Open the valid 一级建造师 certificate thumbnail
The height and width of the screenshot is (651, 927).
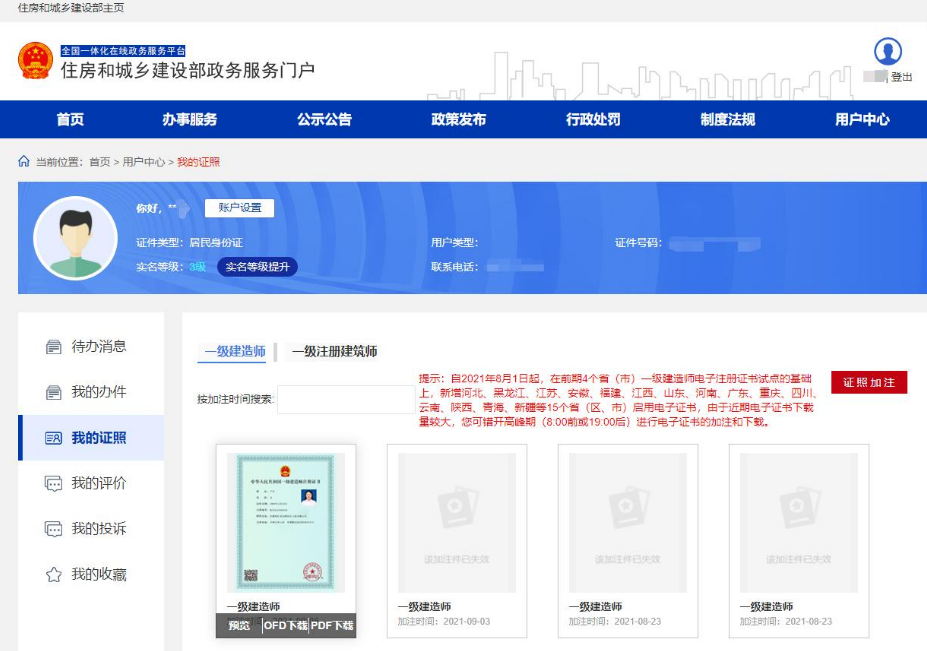pos(285,522)
